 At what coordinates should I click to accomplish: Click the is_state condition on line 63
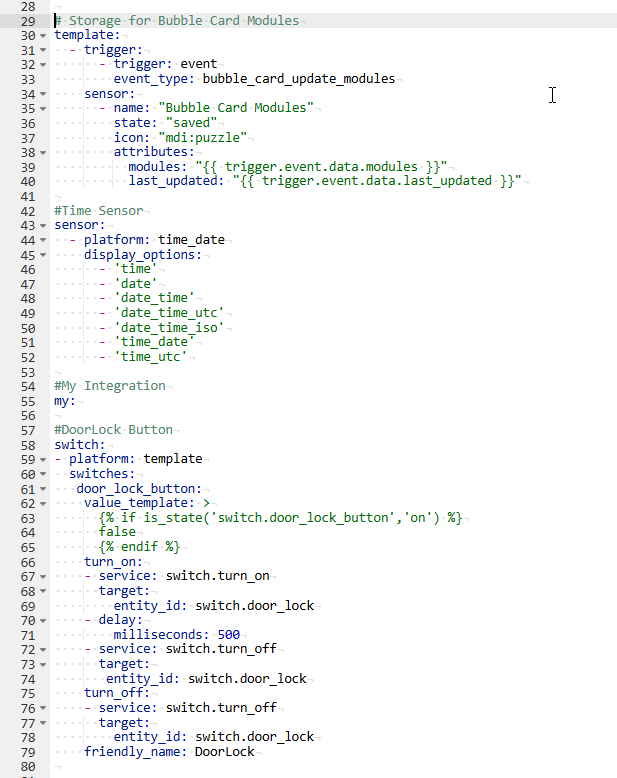click(x=280, y=518)
